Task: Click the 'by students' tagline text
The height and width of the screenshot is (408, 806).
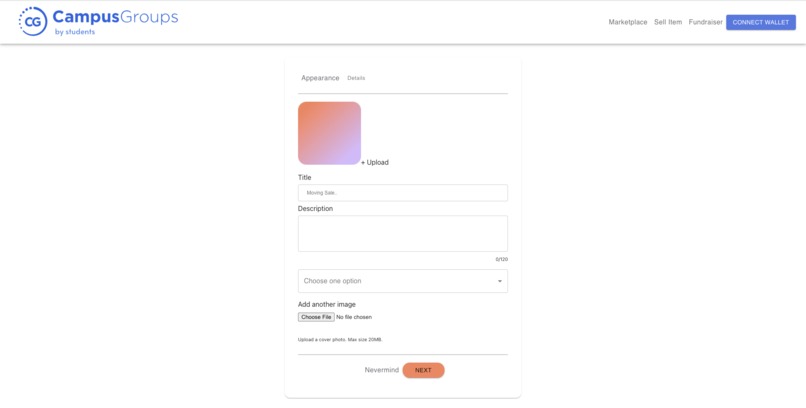Action: click(x=75, y=32)
